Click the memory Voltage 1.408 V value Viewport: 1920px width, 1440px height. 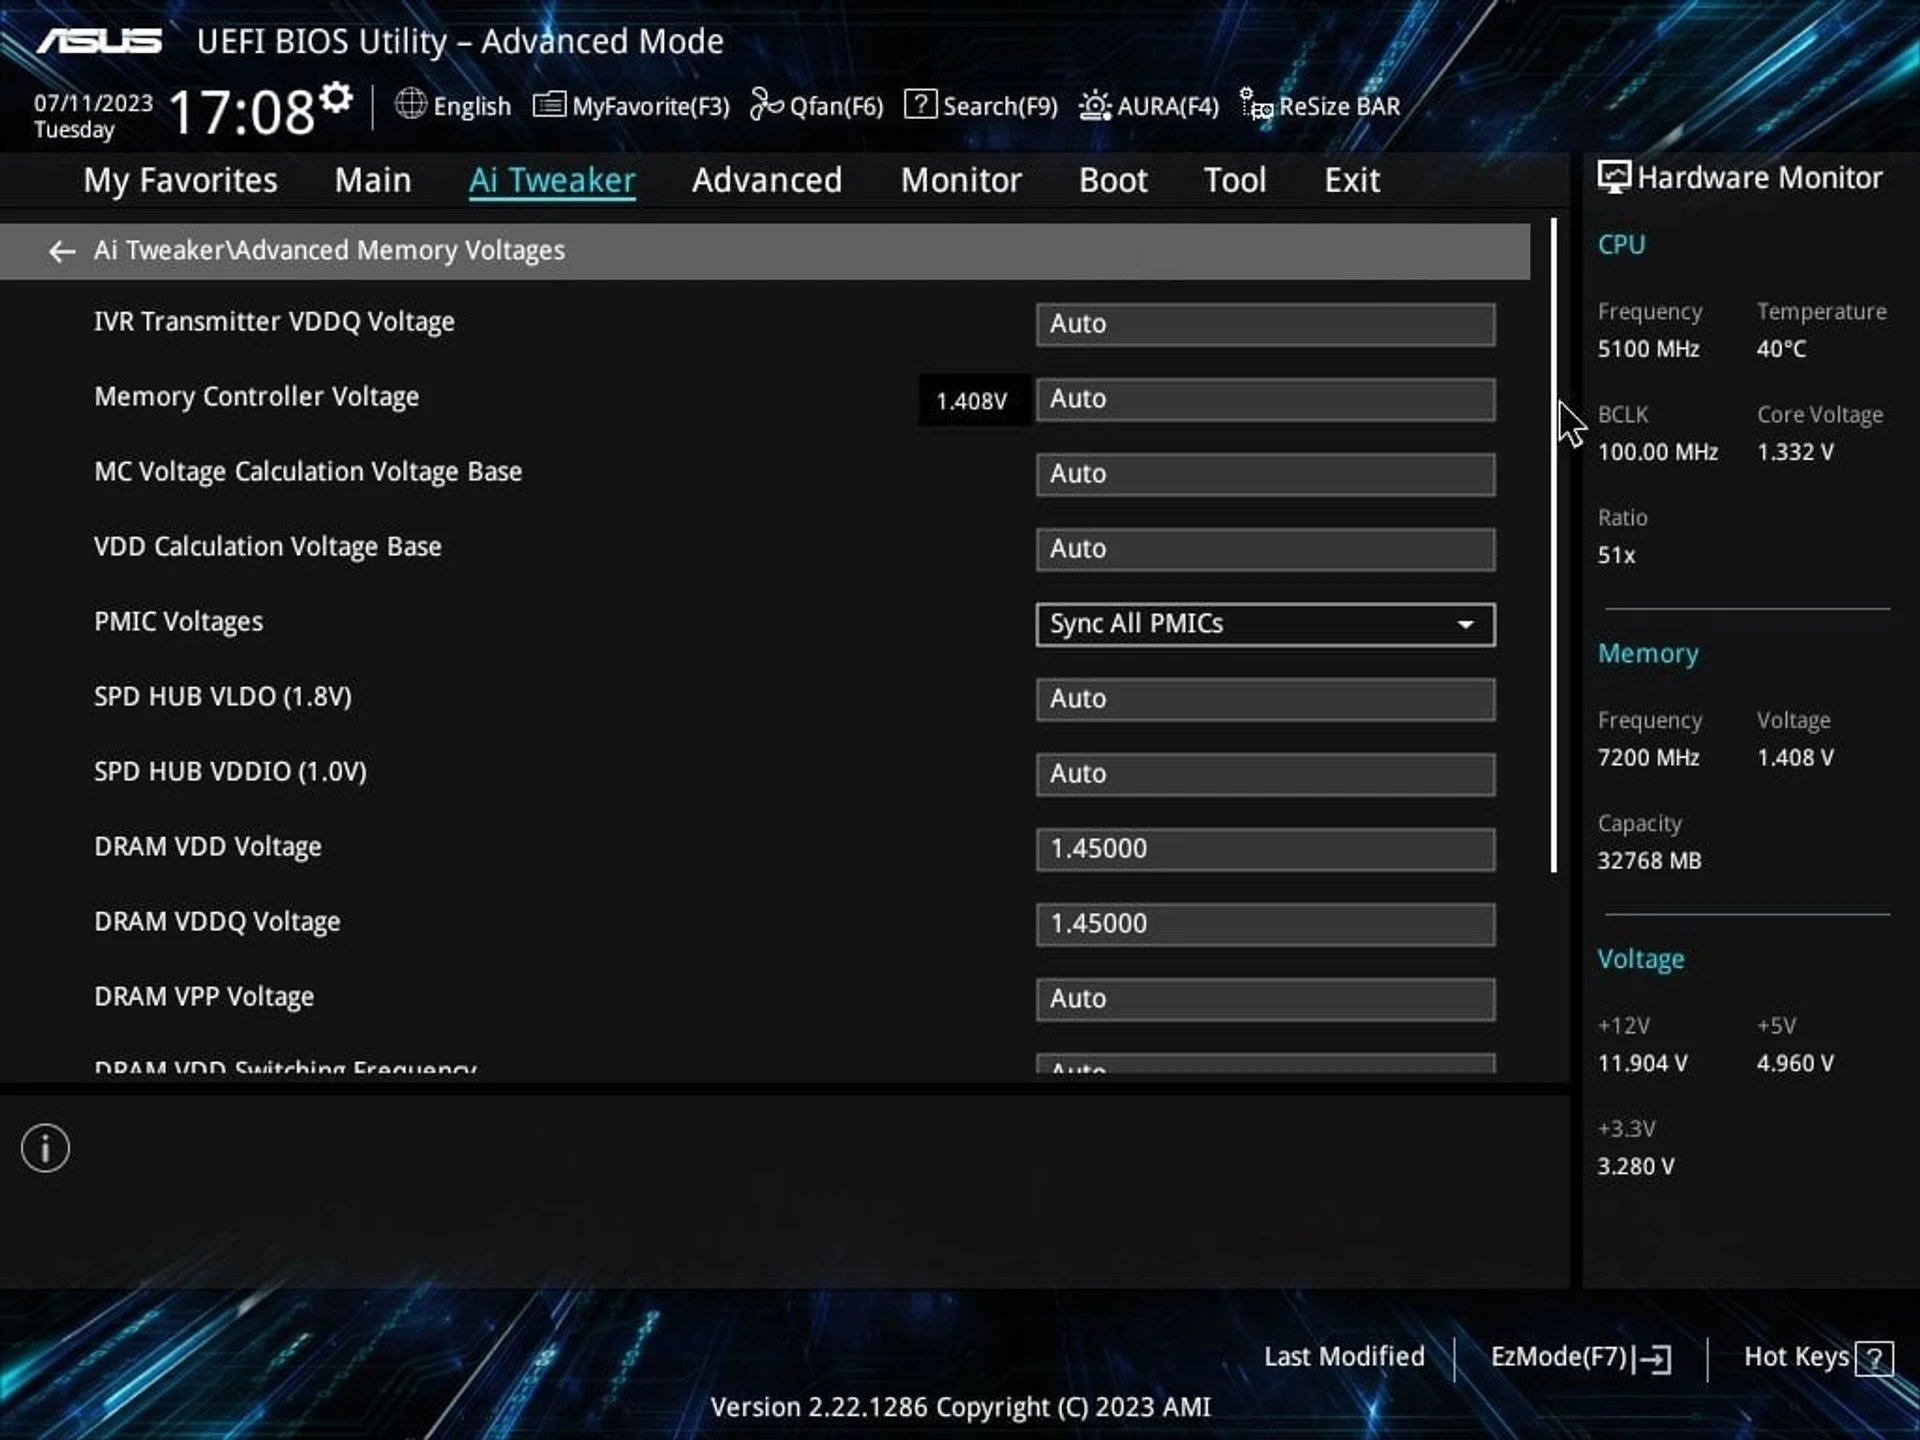(1795, 758)
